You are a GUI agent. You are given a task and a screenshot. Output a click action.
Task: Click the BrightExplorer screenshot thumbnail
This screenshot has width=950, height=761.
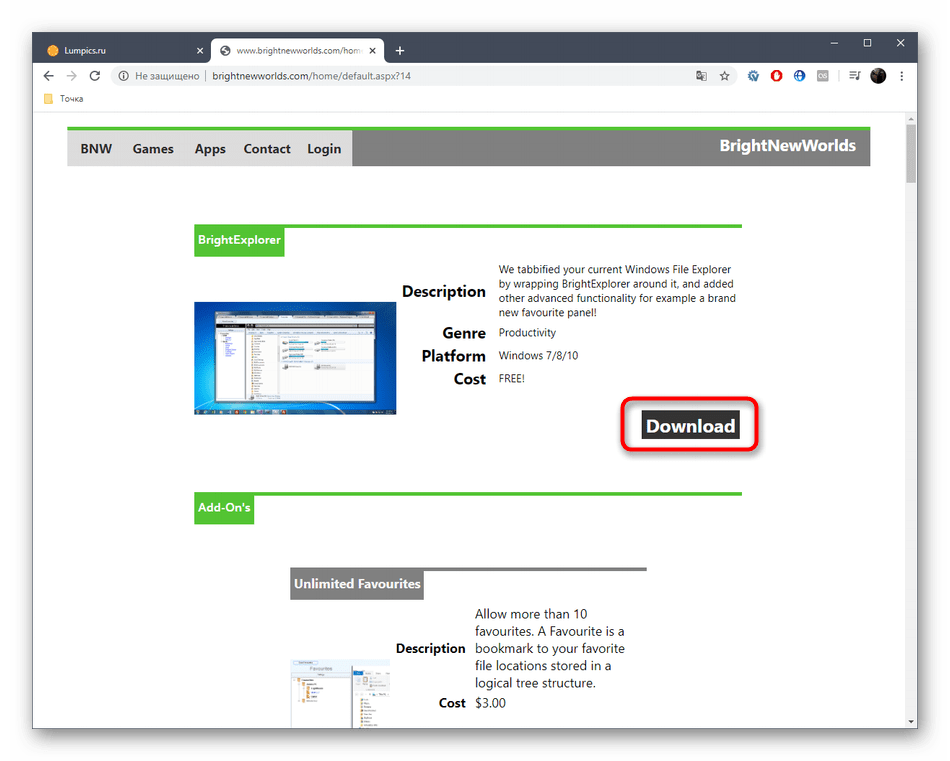295,358
